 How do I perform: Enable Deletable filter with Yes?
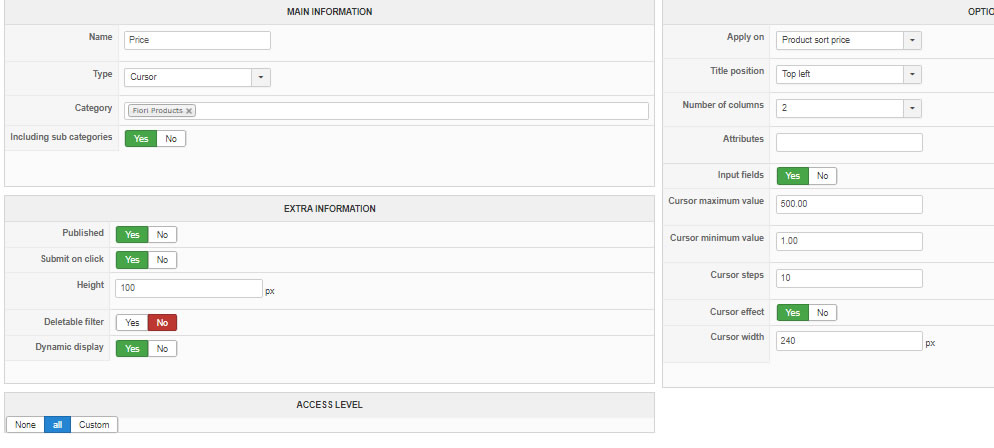(132, 323)
